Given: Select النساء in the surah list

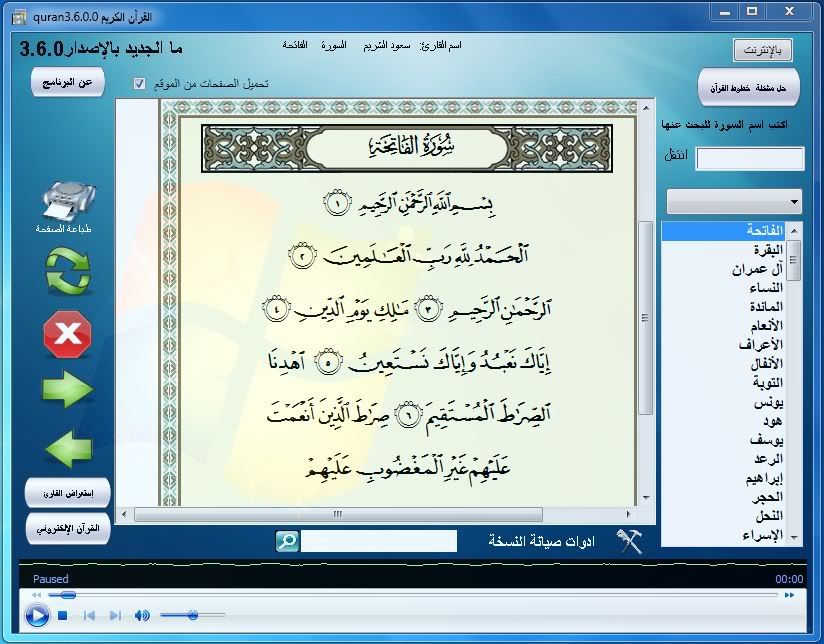Looking at the screenshot, I should [x=723, y=288].
